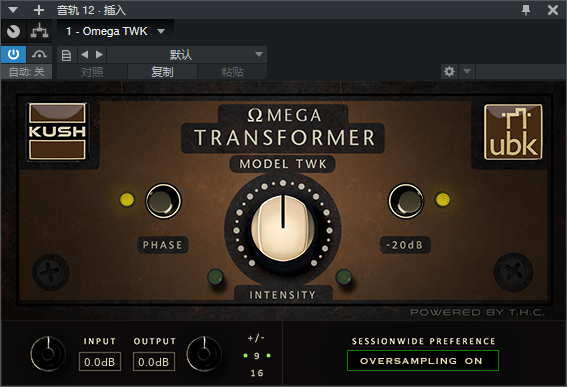This screenshot has height=387, width=567.
Task: Click the 'SESSIONWIDE PREFERENCE' text
Action: (x=423, y=341)
